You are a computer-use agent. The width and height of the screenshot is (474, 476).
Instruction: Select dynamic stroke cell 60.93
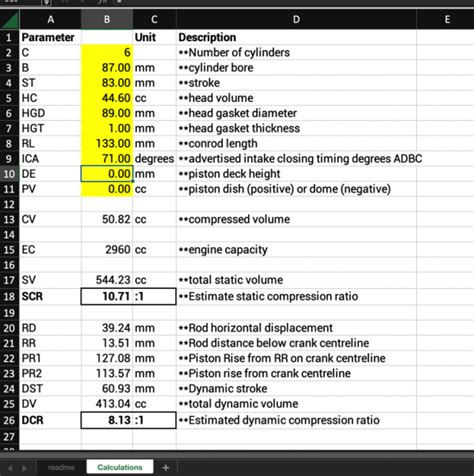coord(107,389)
